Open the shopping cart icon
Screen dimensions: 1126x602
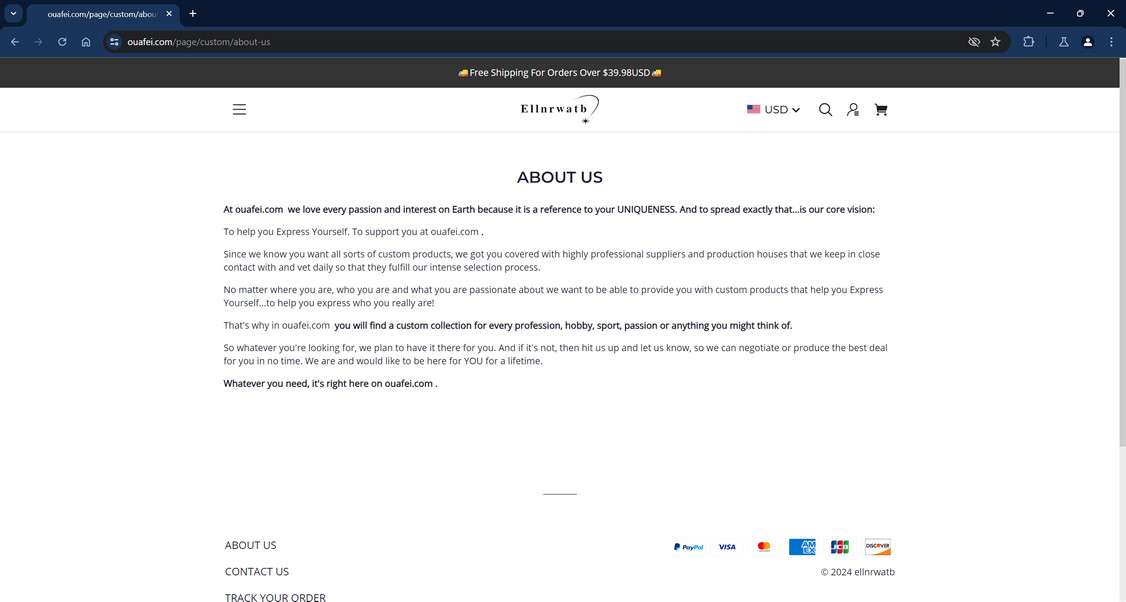880,109
